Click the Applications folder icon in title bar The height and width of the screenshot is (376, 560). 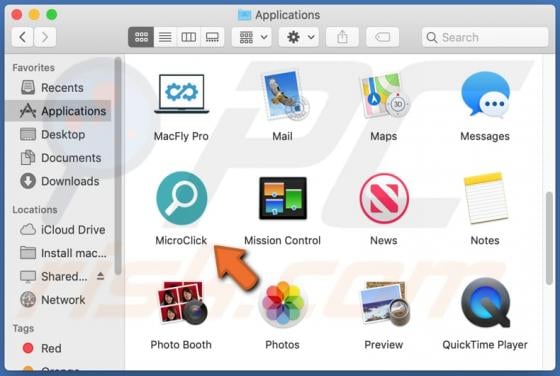tap(244, 15)
